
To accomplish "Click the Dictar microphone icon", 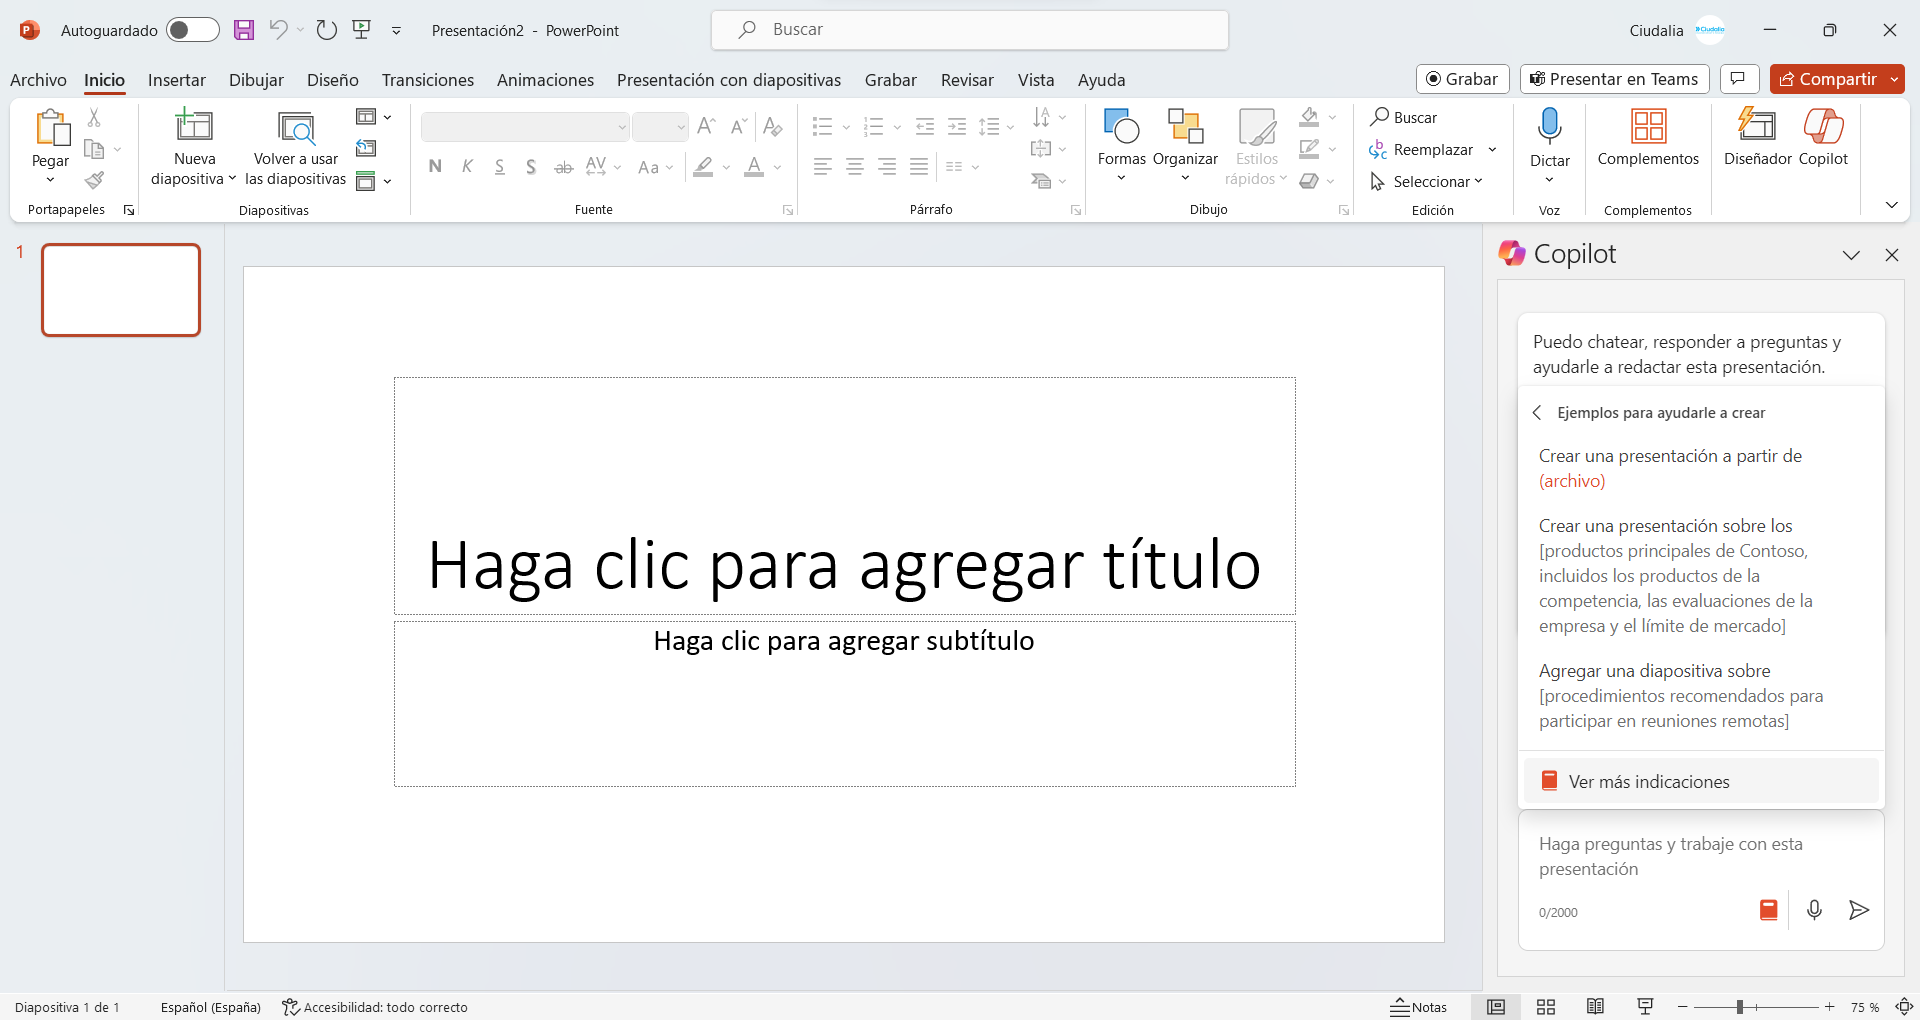I will point(1549,127).
